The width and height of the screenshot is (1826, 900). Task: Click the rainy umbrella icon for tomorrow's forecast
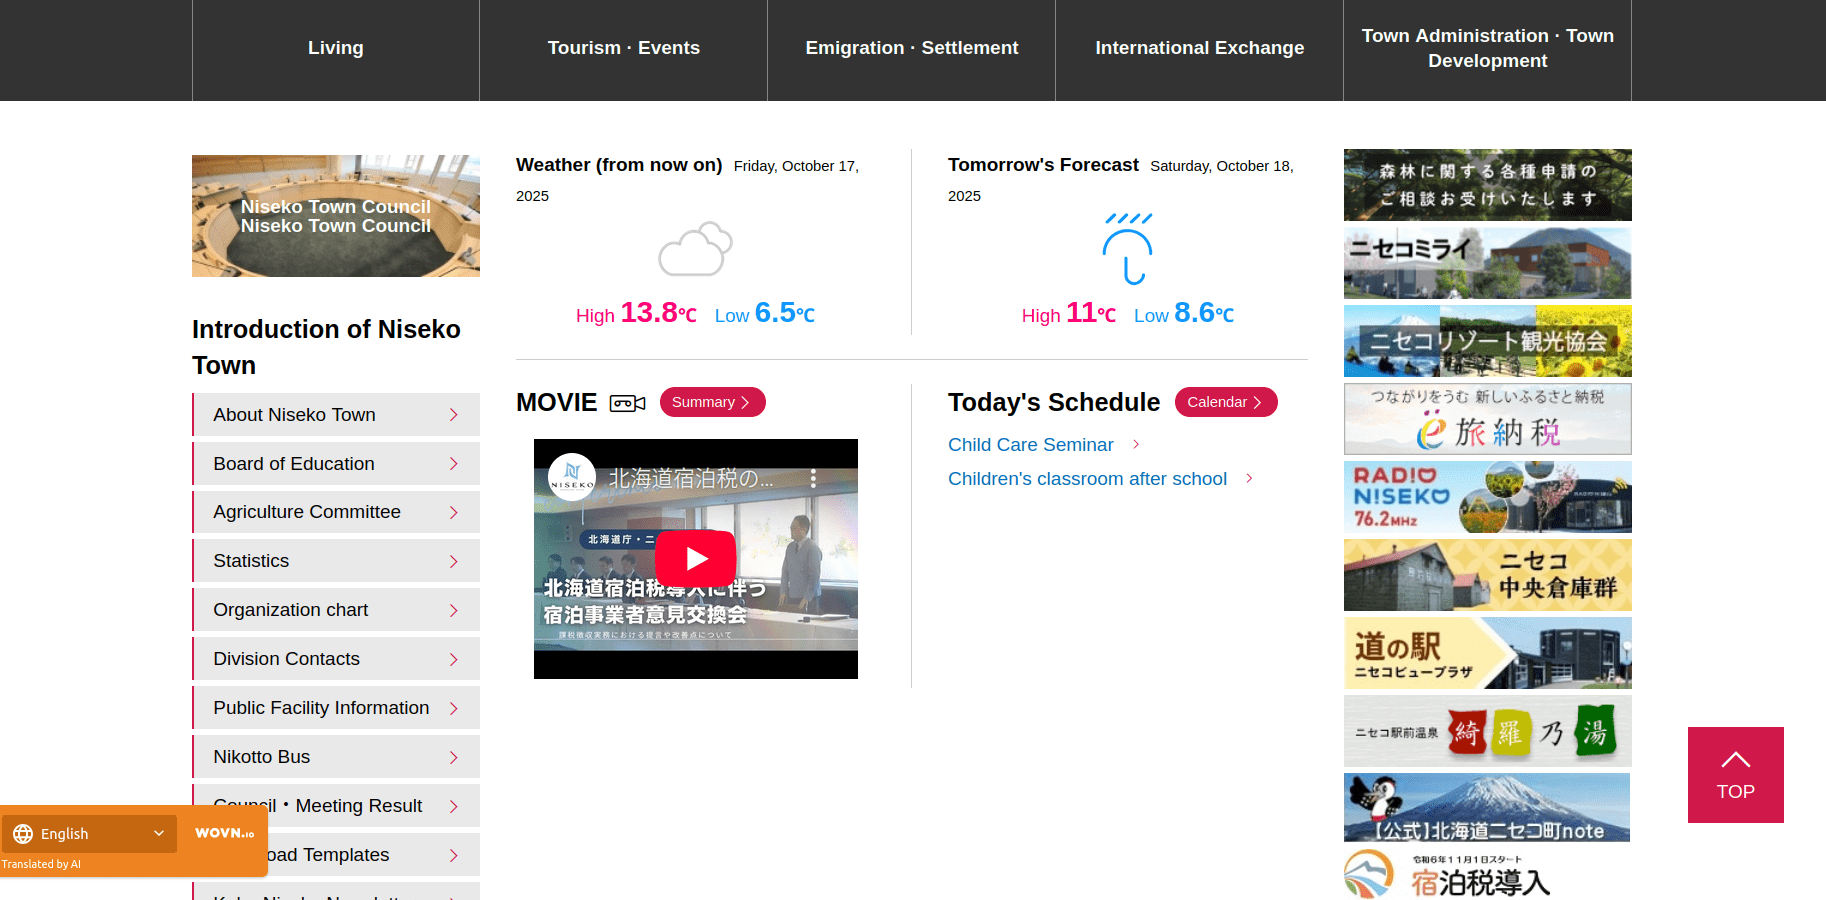(x=1127, y=249)
